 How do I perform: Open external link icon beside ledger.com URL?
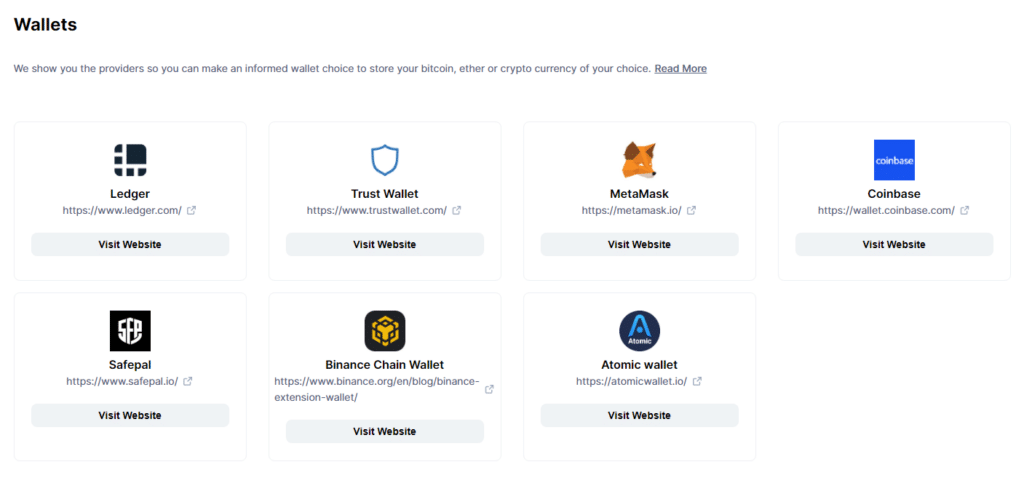(192, 210)
